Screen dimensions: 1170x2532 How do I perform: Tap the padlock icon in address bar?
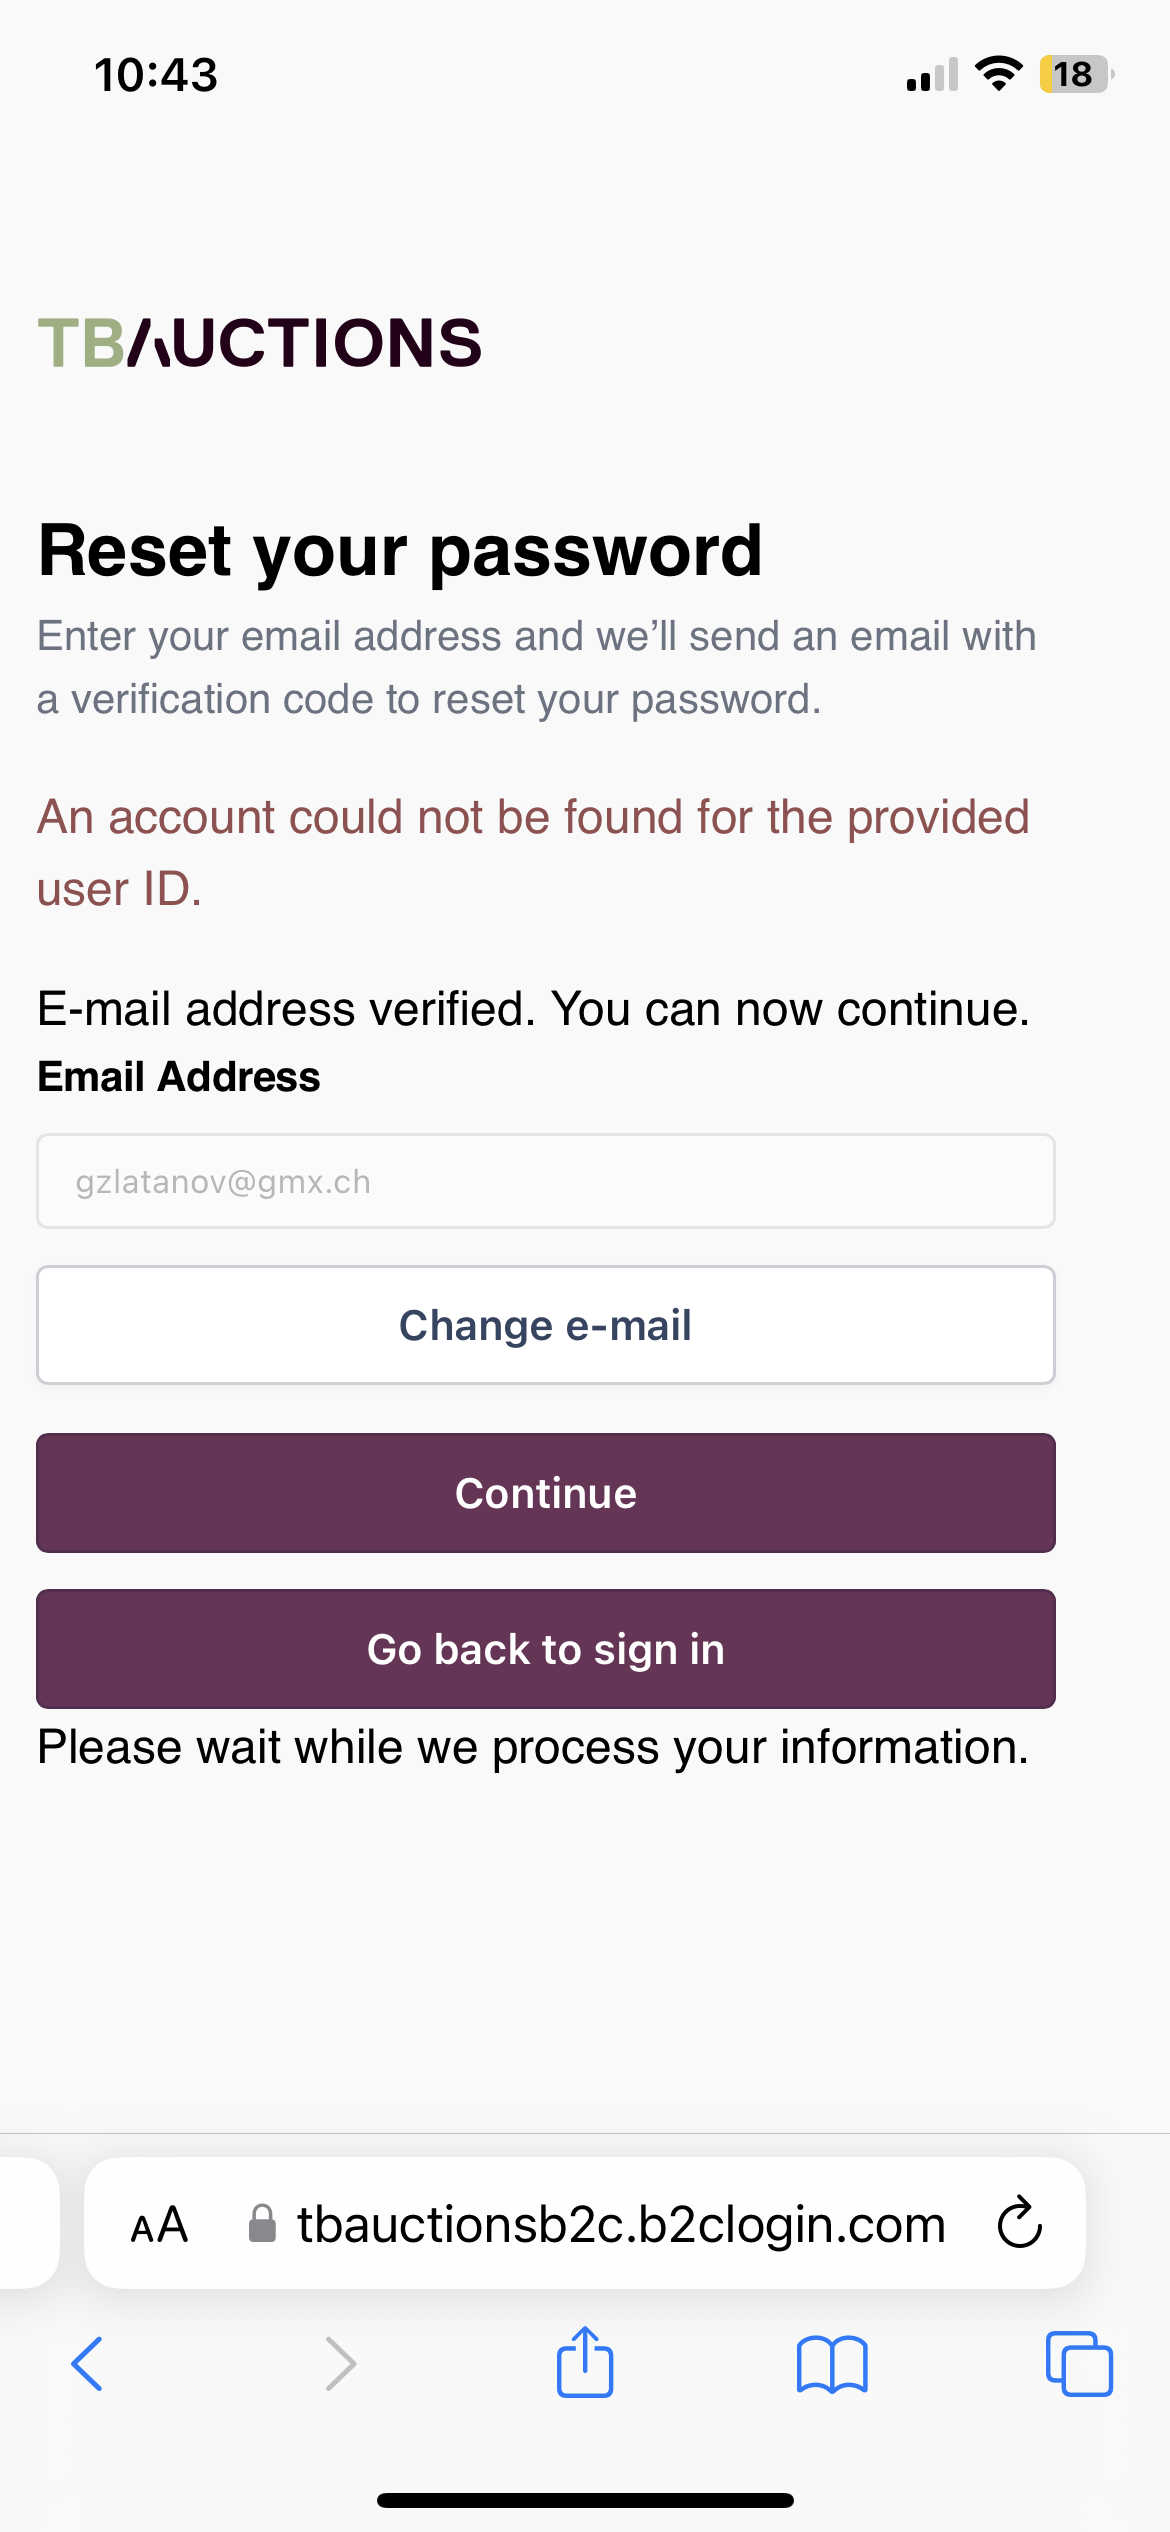pyautogui.click(x=262, y=2223)
